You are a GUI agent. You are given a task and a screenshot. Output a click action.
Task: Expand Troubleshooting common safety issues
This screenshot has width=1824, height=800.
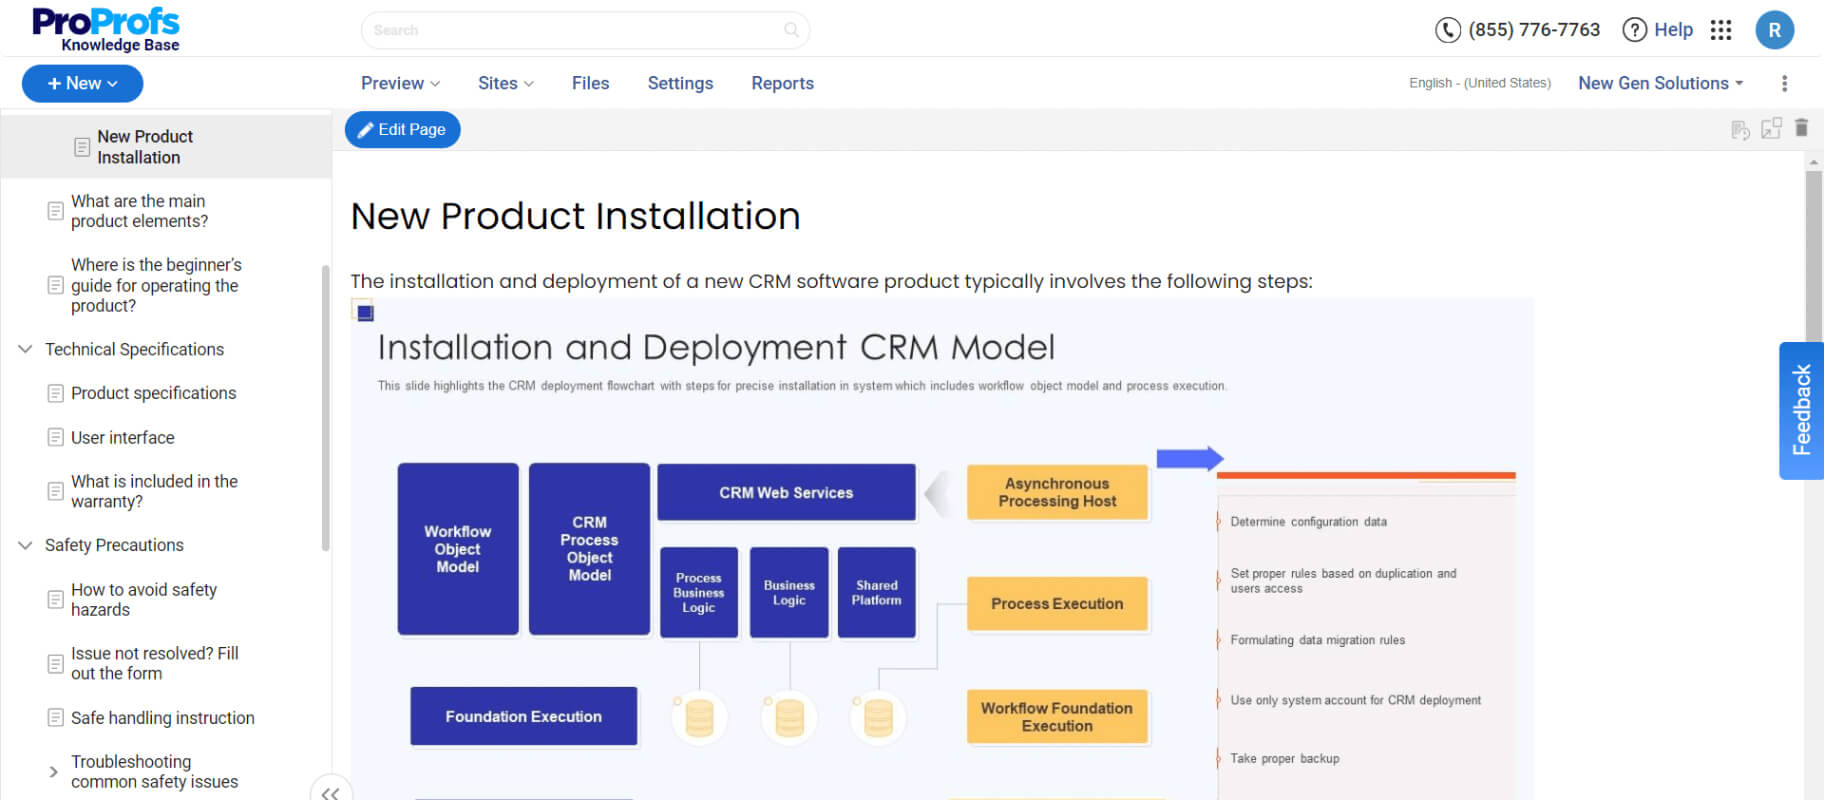pyautogui.click(x=53, y=771)
